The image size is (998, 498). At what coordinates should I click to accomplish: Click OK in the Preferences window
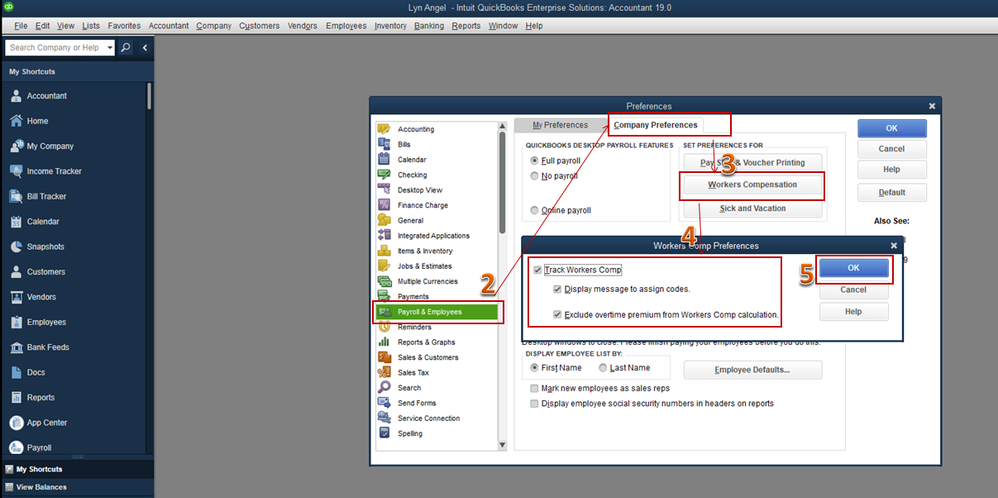tap(892, 129)
